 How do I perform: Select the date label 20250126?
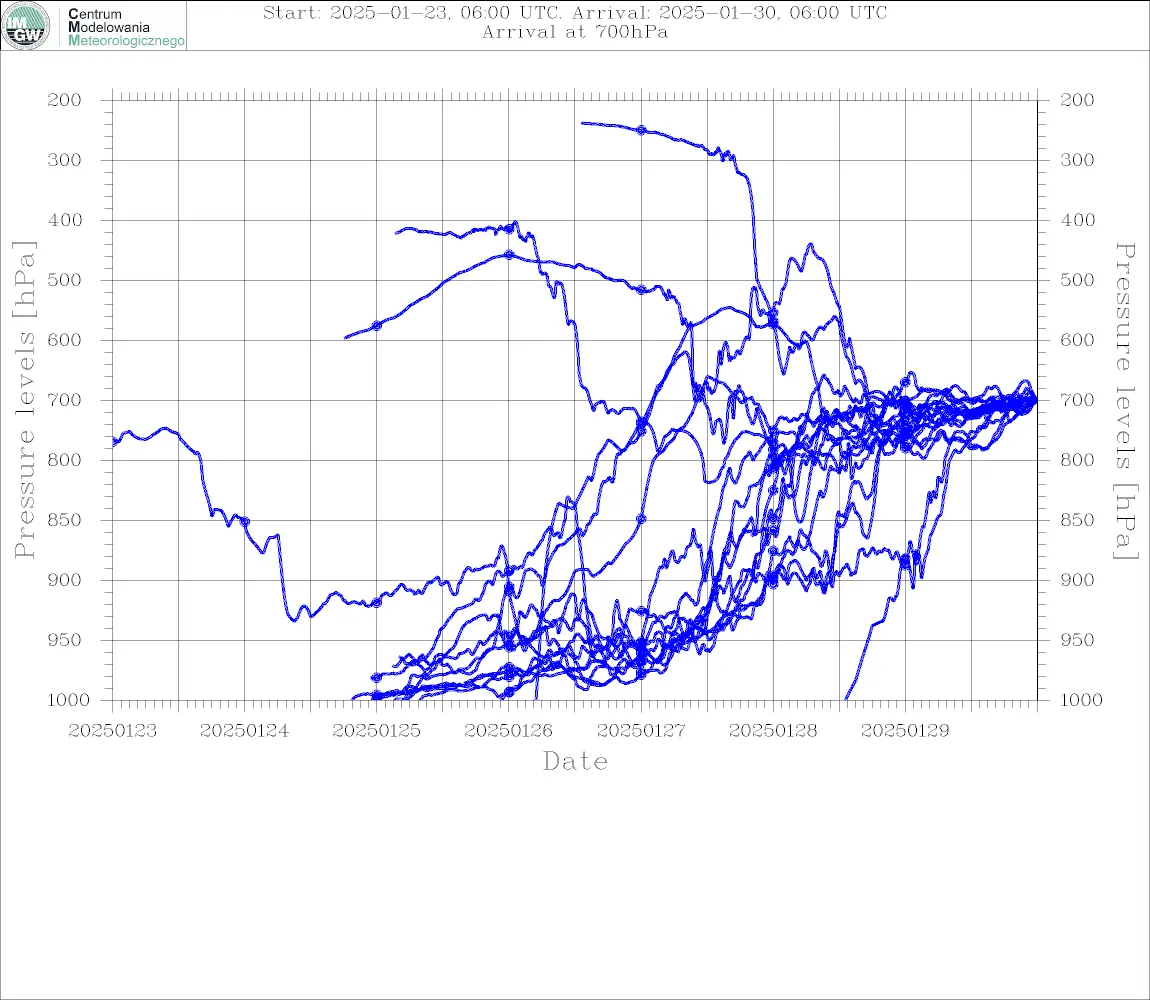[x=509, y=731]
